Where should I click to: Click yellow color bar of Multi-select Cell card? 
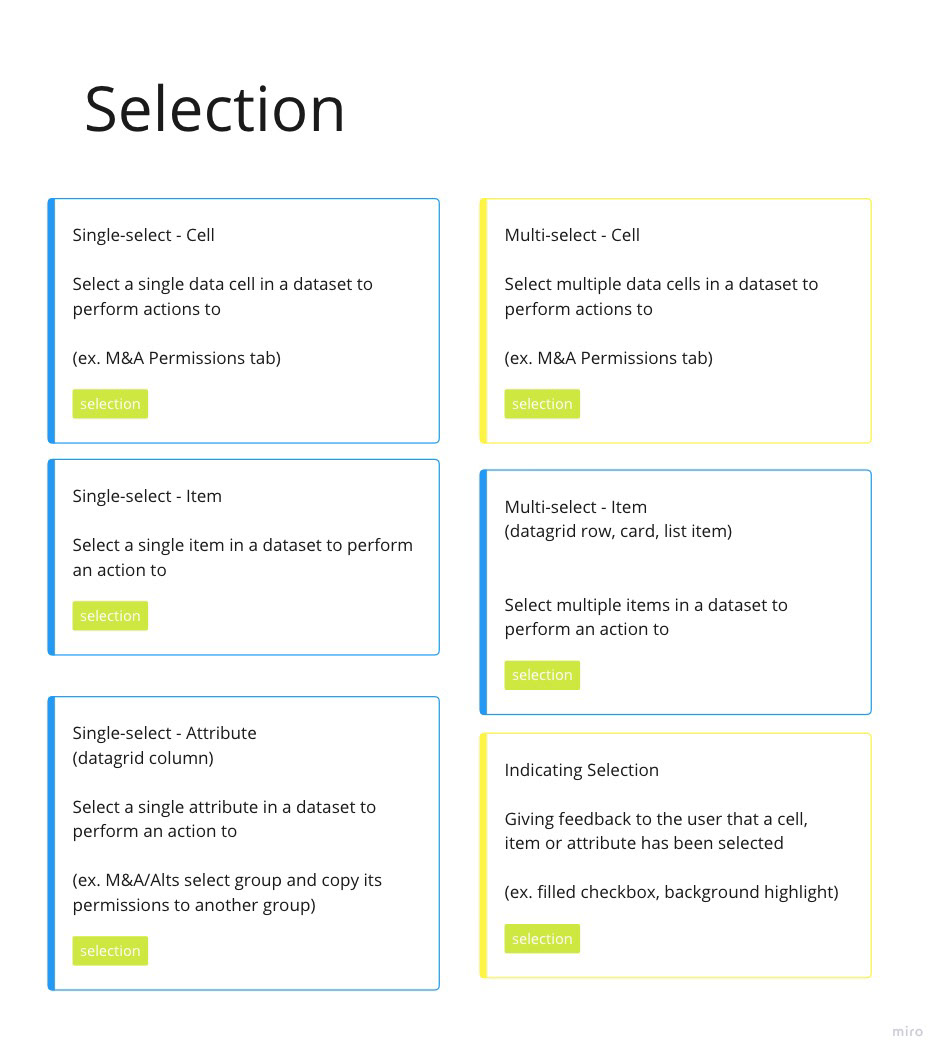[x=483, y=321]
